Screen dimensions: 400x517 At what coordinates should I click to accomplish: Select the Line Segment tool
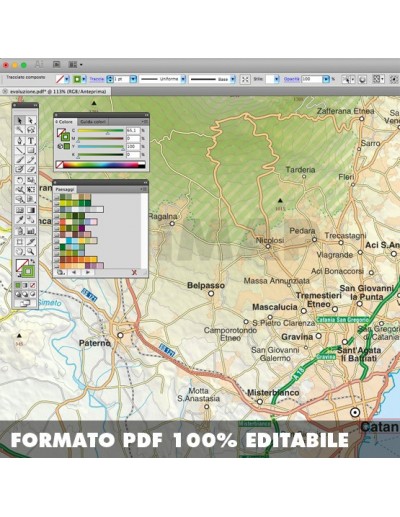pyautogui.click(x=20, y=150)
